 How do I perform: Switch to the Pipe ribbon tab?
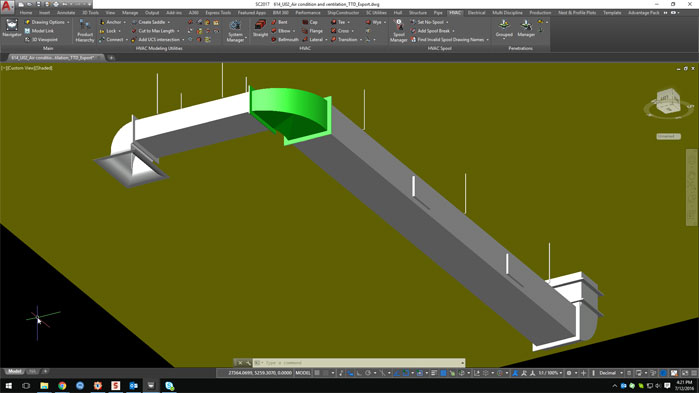(438, 13)
